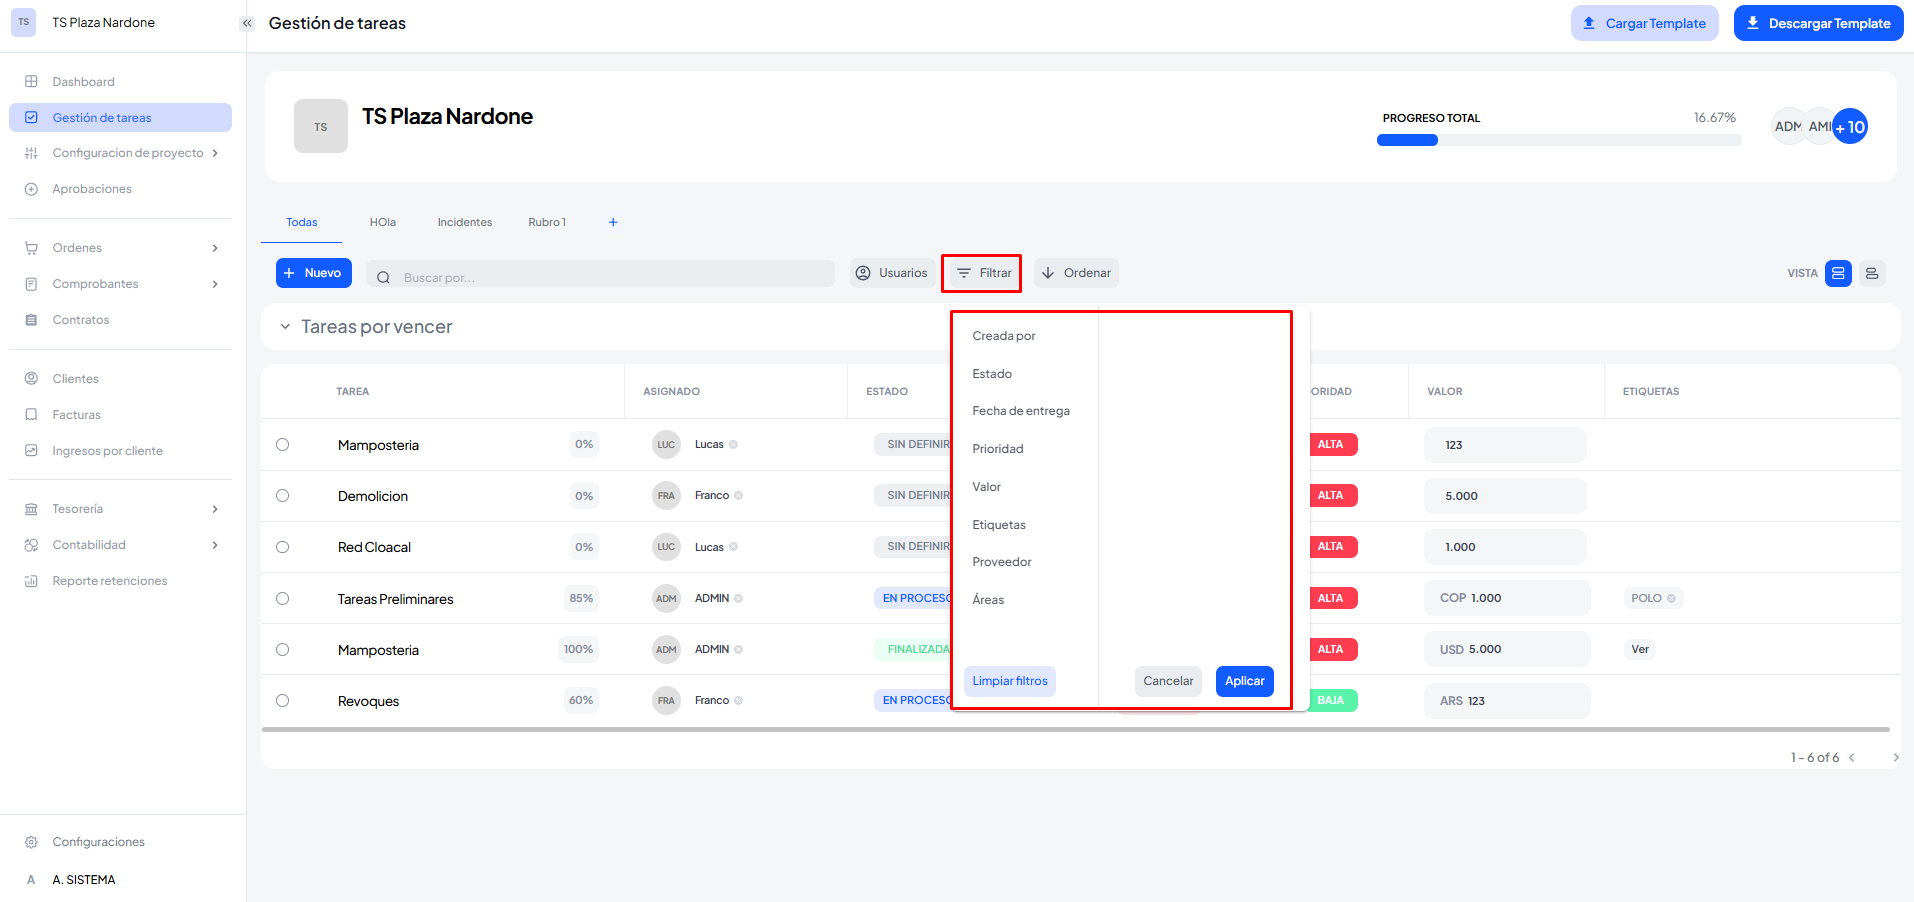The width and height of the screenshot is (1914, 902).
Task: Switch to the Incidentes tab
Action: pos(464,222)
